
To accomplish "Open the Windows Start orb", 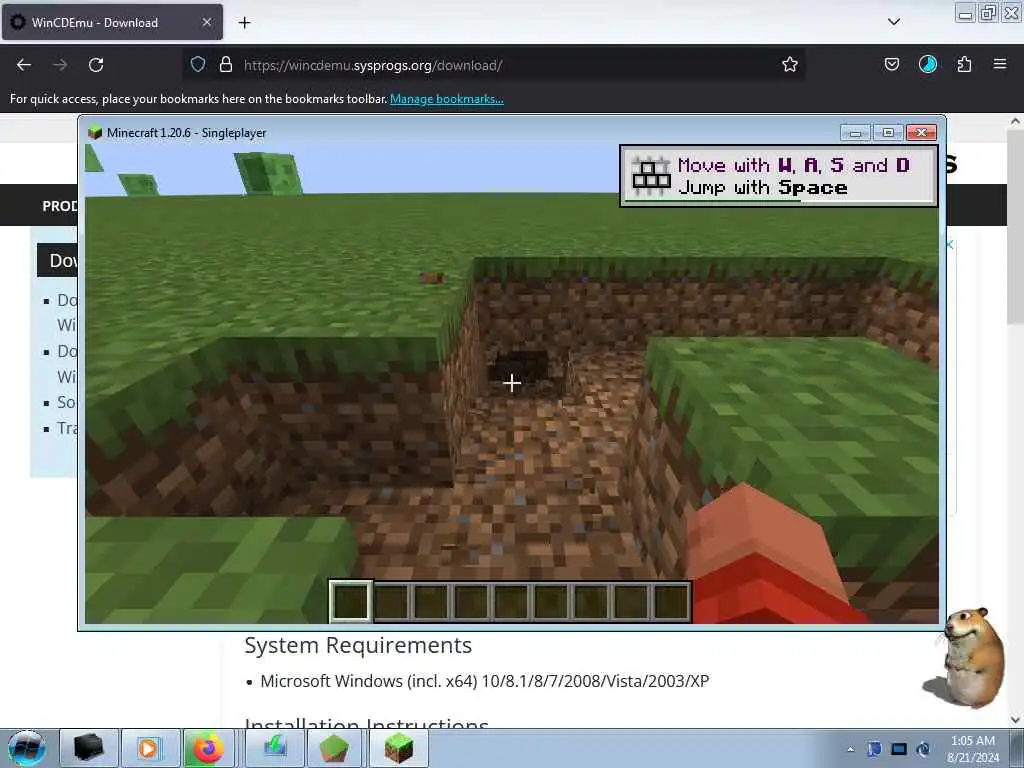I will [x=27, y=748].
